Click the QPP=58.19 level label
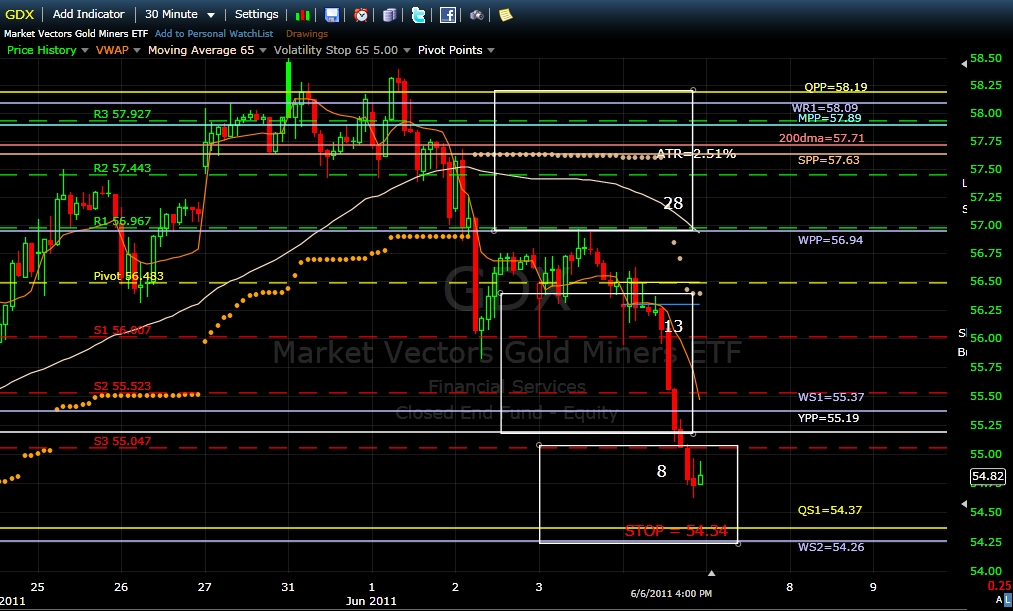Screen dimensions: 1013x611 [x=835, y=87]
